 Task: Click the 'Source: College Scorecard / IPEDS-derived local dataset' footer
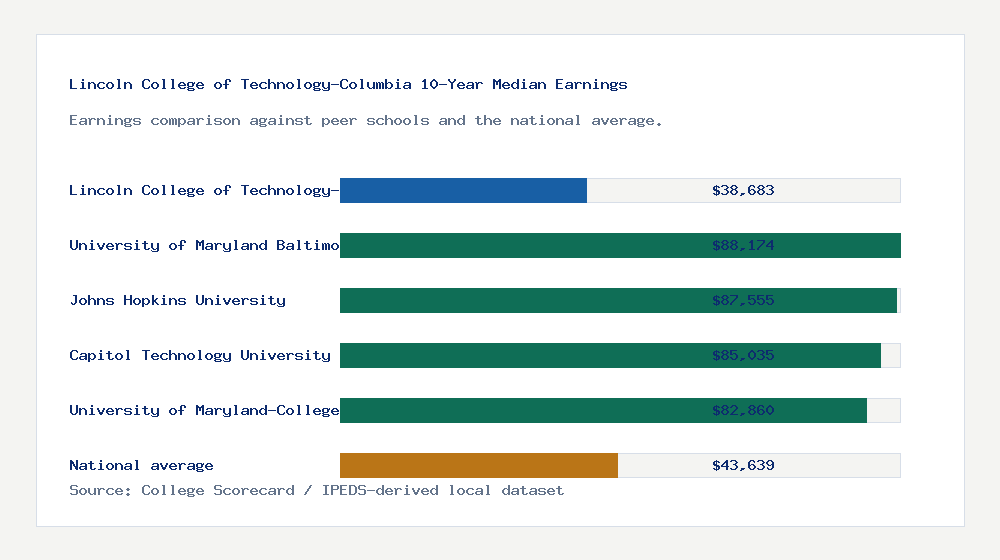[316, 490]
